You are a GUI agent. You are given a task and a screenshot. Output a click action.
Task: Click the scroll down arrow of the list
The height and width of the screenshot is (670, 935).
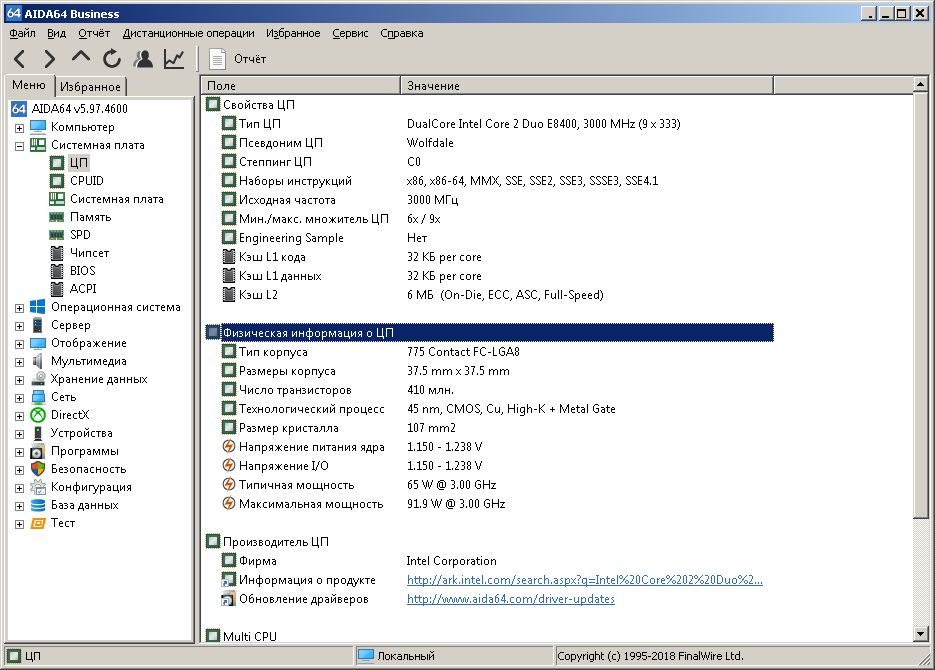(x=921, y=634)
